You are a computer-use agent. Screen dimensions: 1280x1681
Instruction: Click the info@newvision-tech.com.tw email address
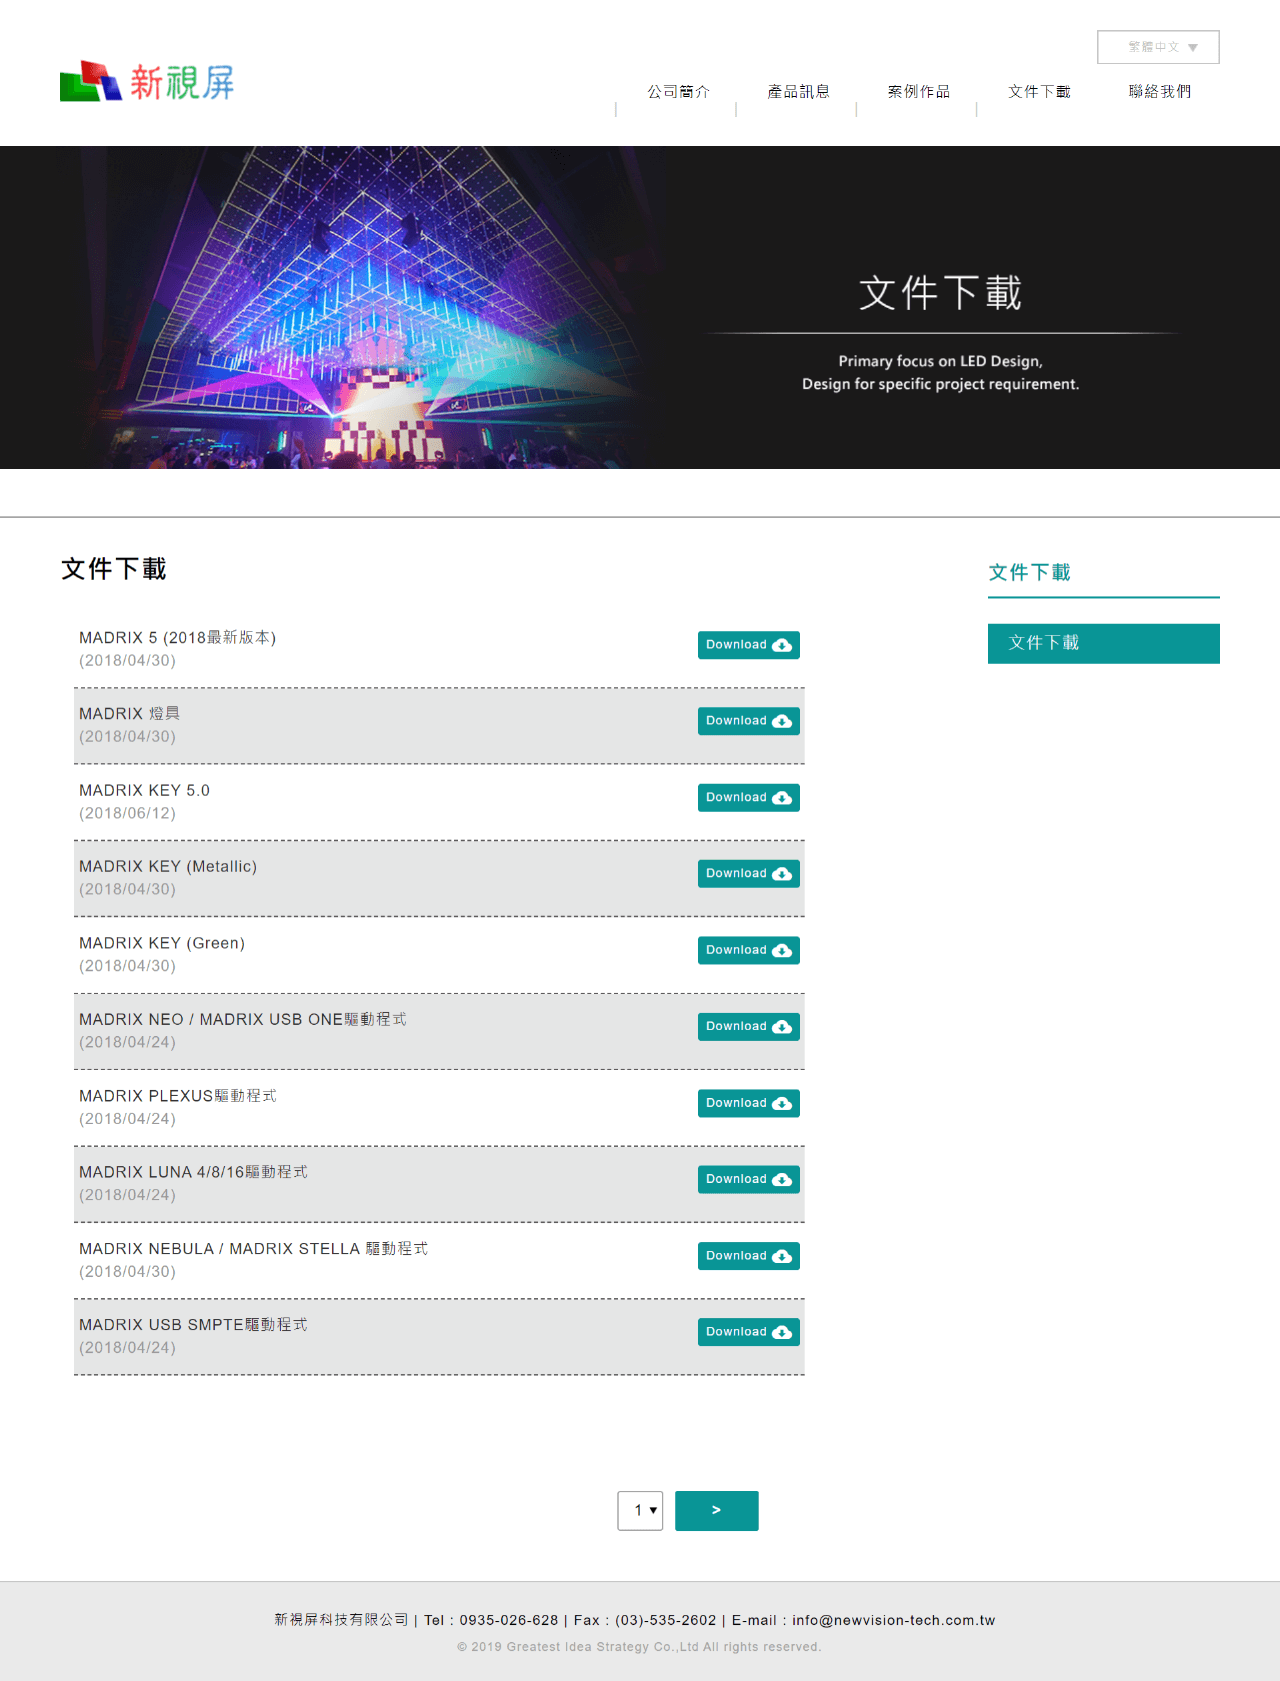click(894, 1620)
